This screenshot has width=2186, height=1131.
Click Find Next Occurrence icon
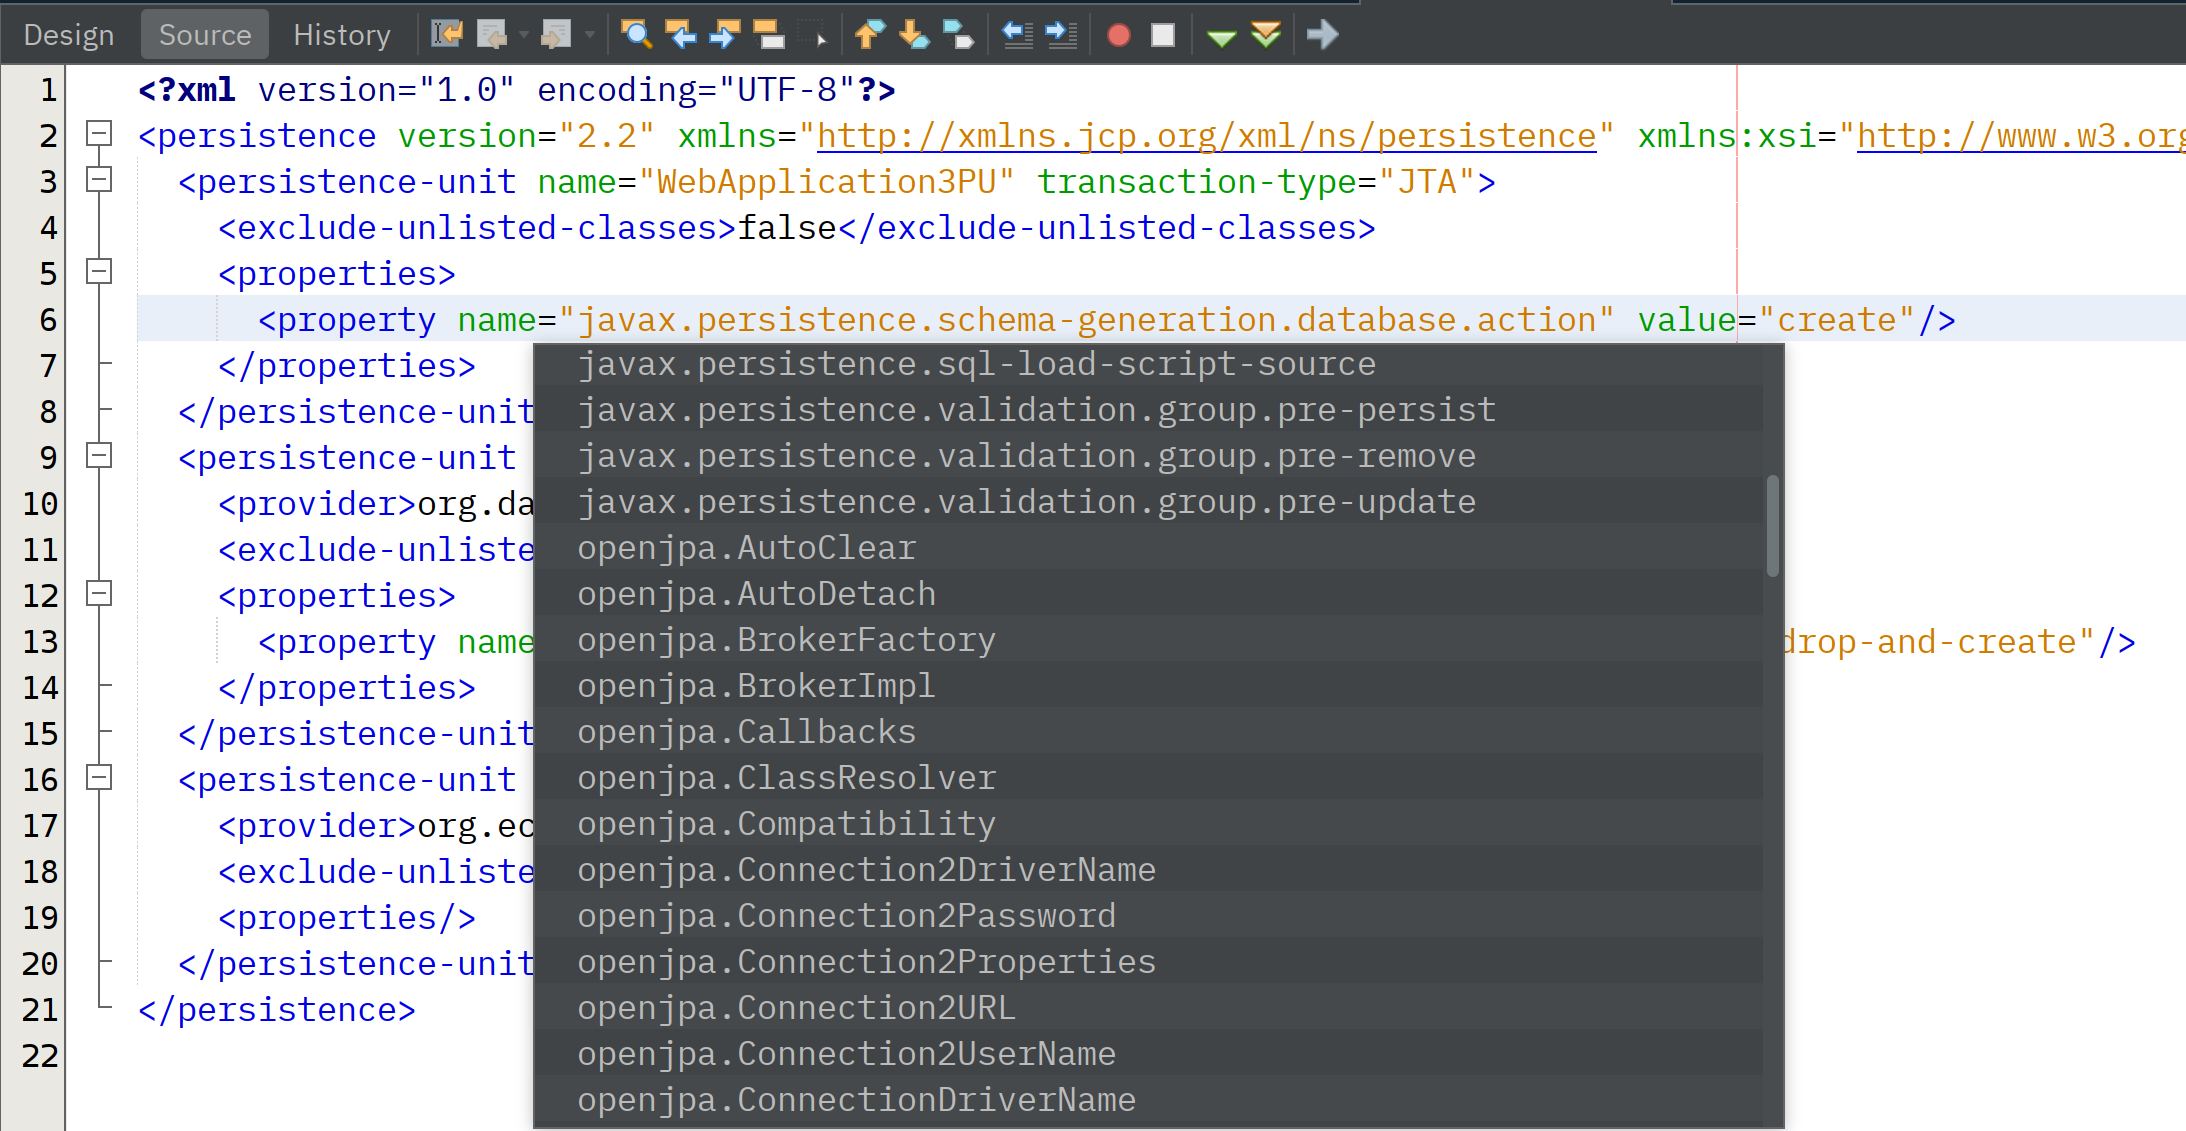(x=725, y=35)
